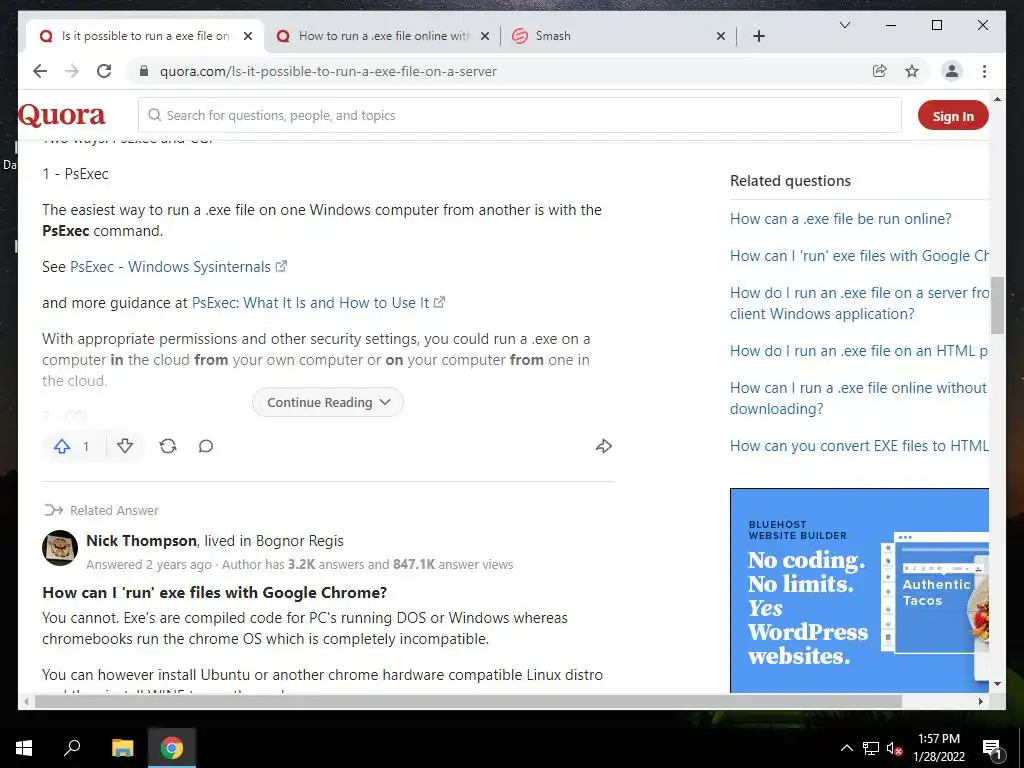Open 'run a .exe file online without downloading?'

[x=859, y=398]
